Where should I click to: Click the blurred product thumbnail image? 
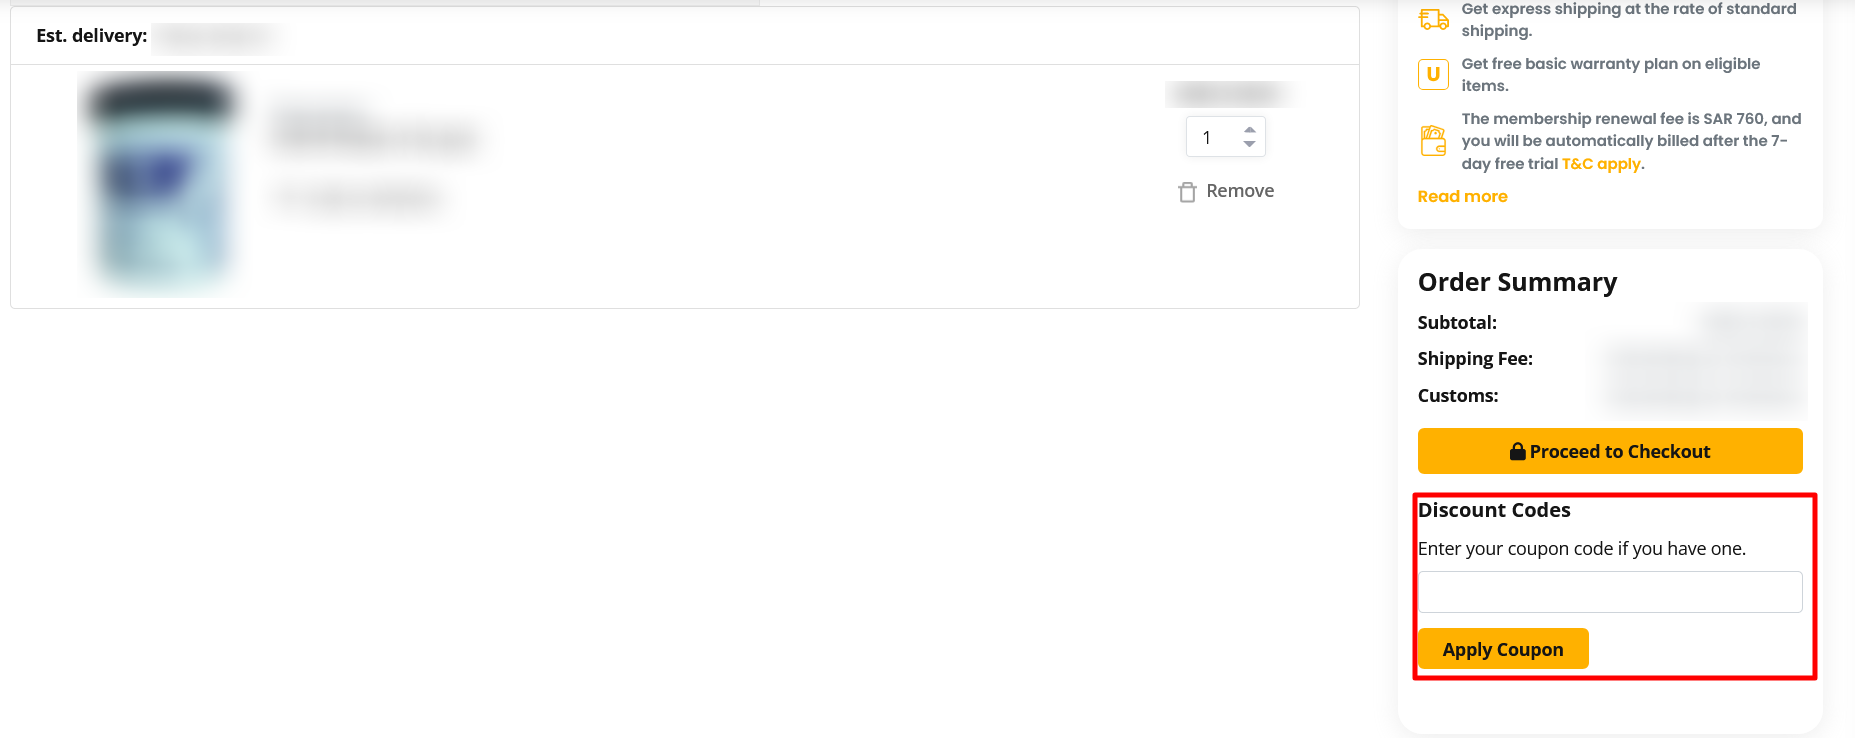click(161, 185)
